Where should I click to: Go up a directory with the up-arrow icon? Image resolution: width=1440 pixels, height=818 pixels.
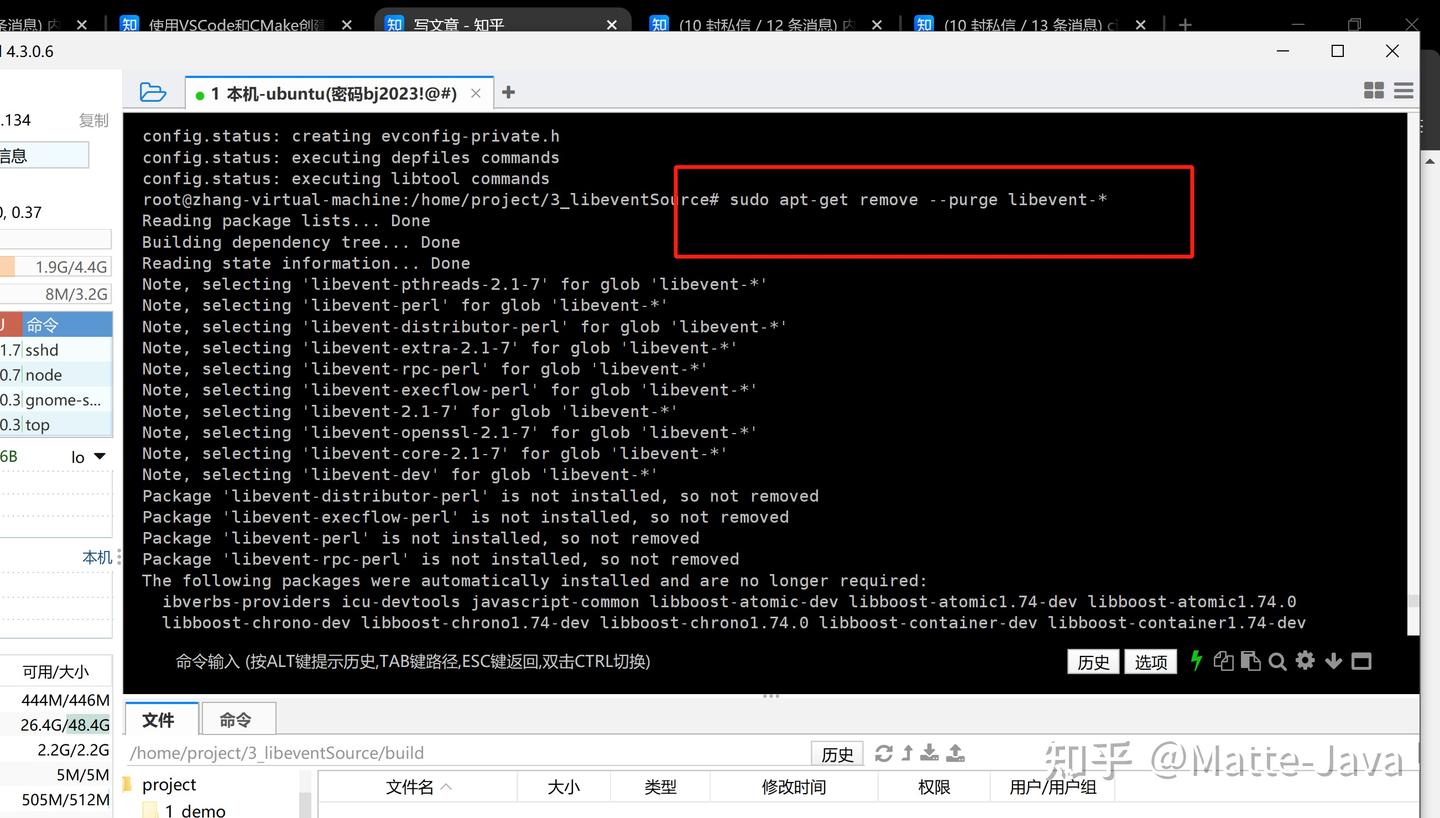click(908, 754)
